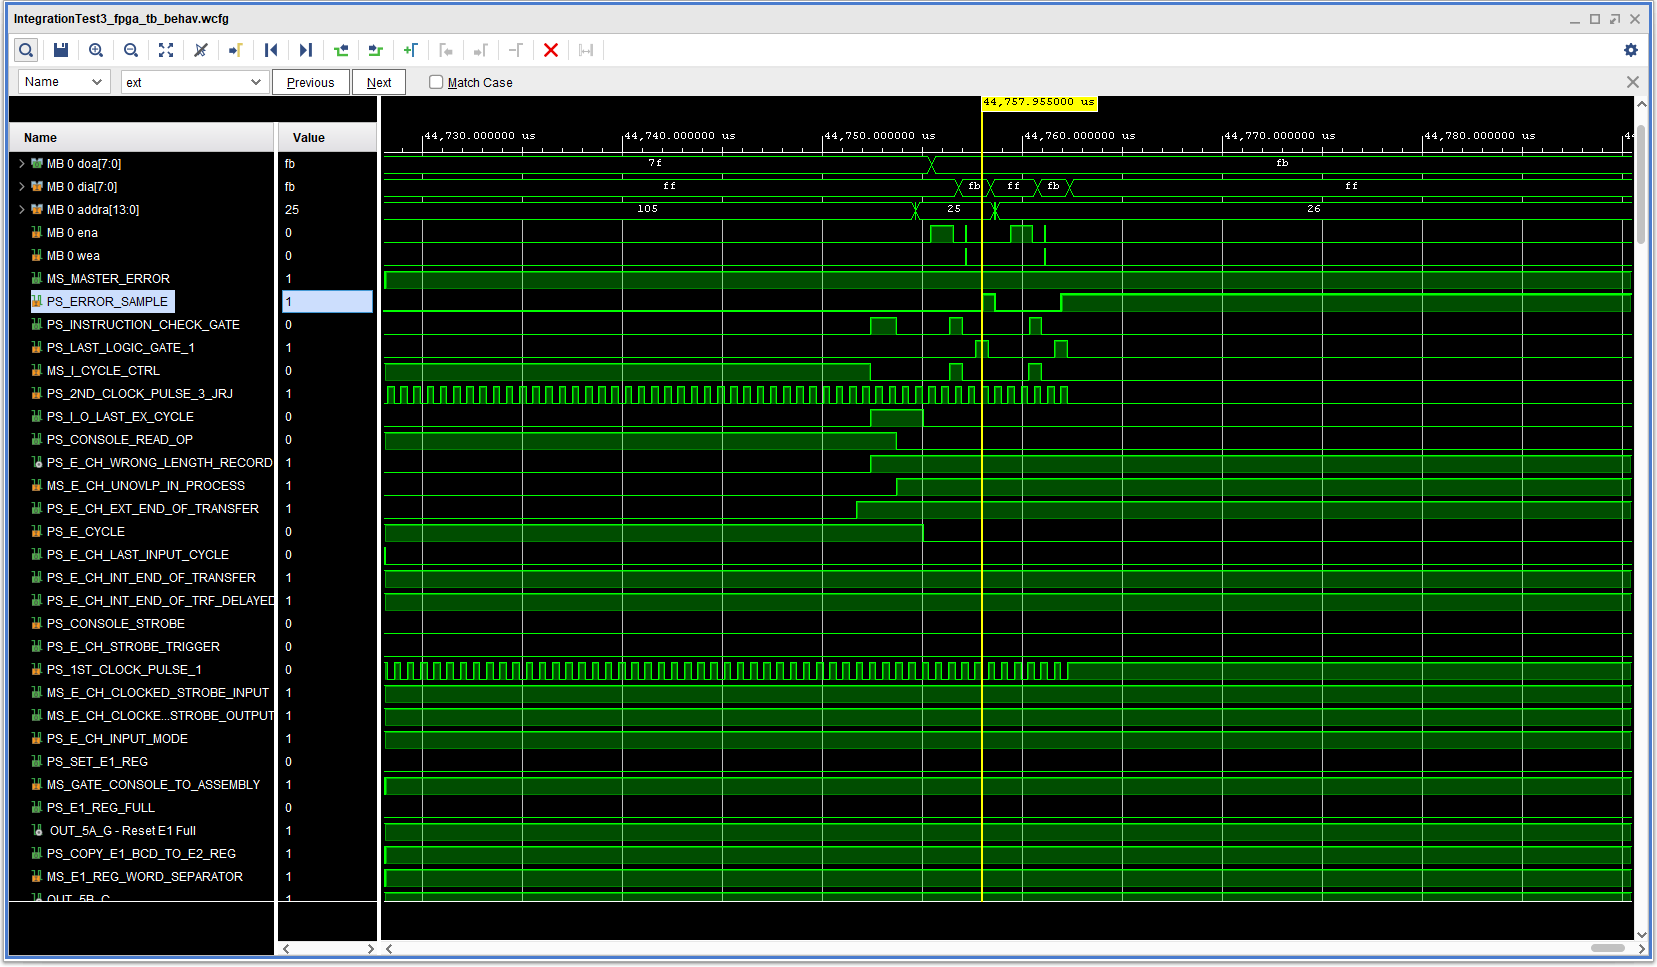Zoom in on the waveform
Screen dimensions: 1657x967
click(96, 50)
